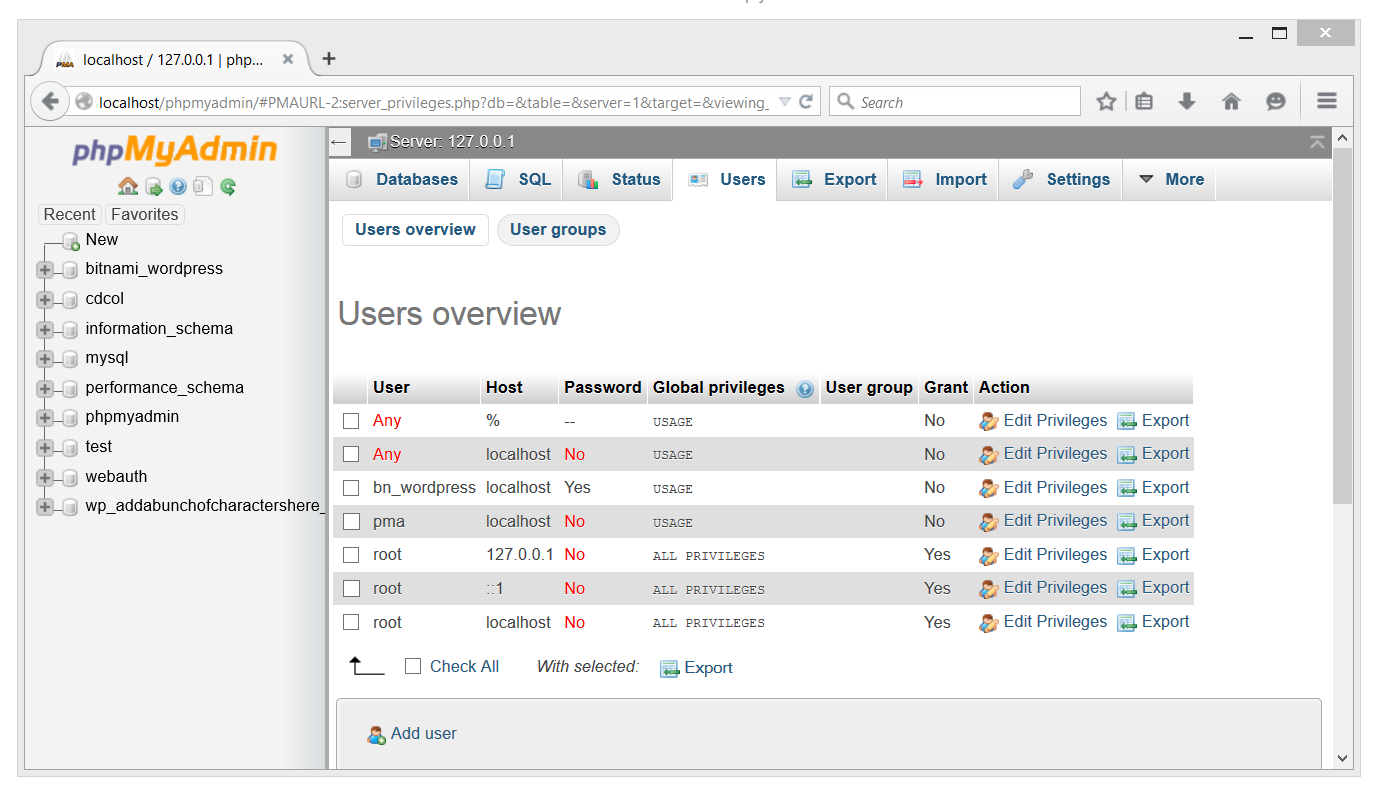Click Edit Privileges for root localhost
This screenshot has width=1381, height=793.
coord(1055,622)
